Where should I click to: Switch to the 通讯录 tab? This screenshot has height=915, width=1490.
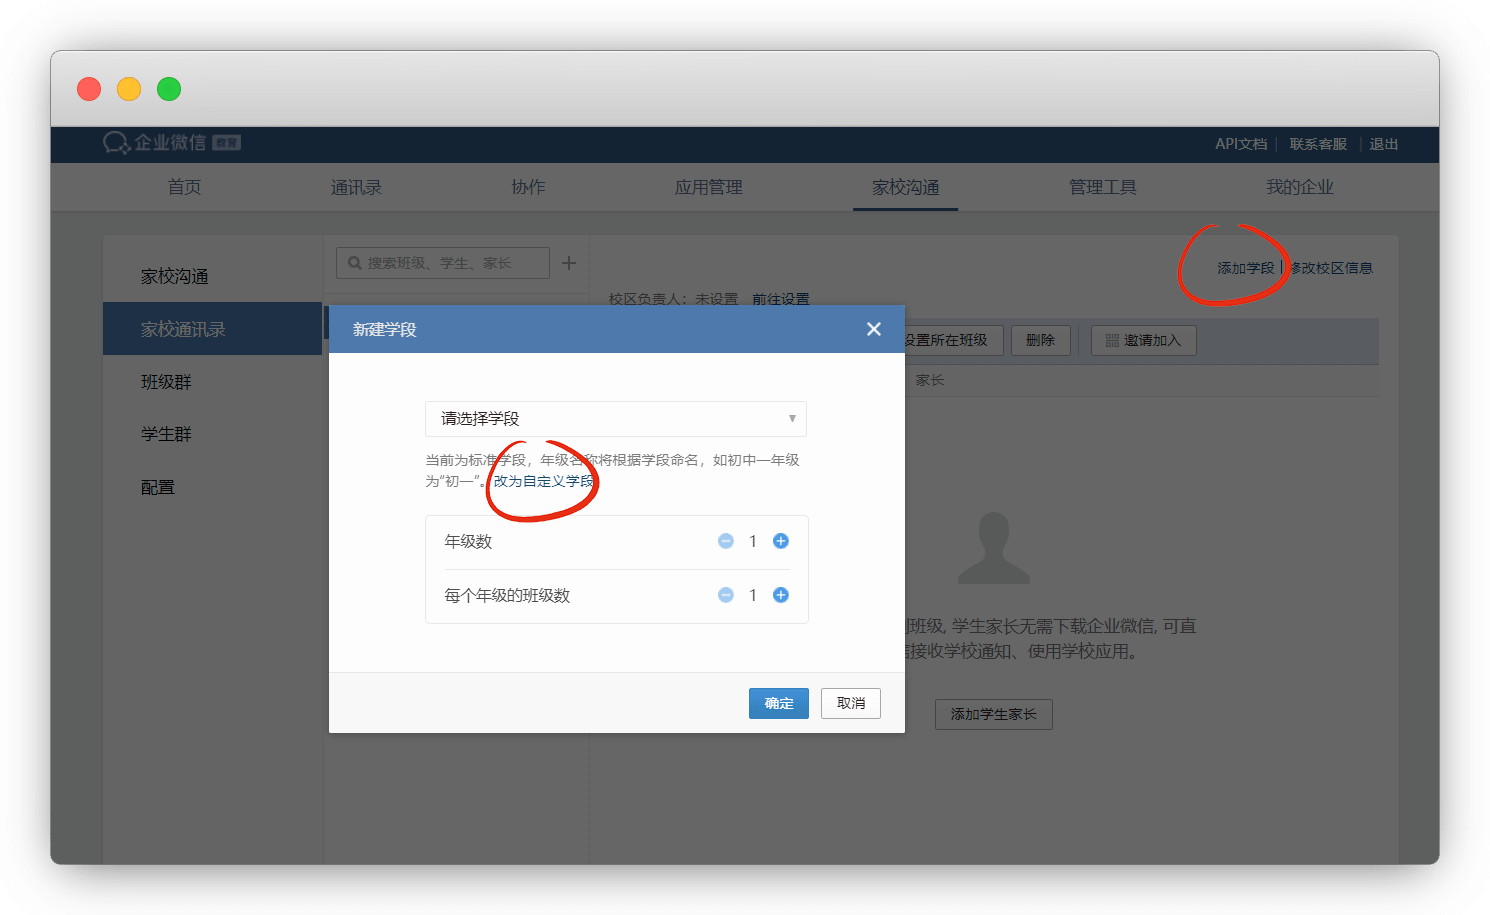(x=356, y=187)
